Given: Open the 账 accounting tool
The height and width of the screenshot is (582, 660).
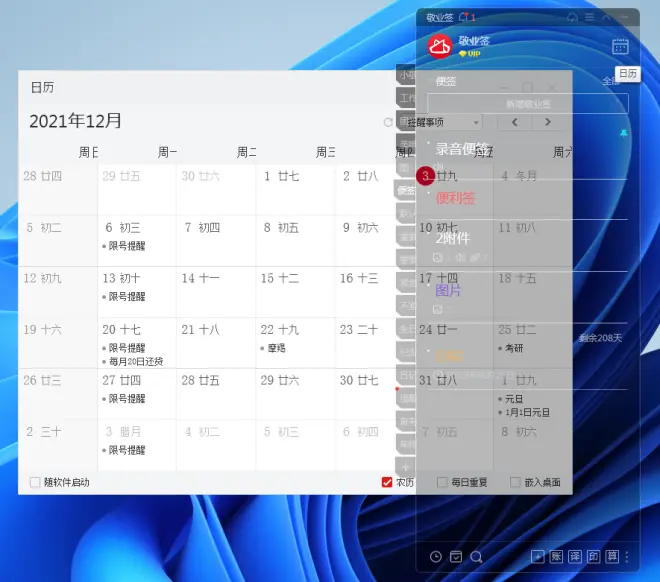Looking at the screenshot, I should [556, 557].
